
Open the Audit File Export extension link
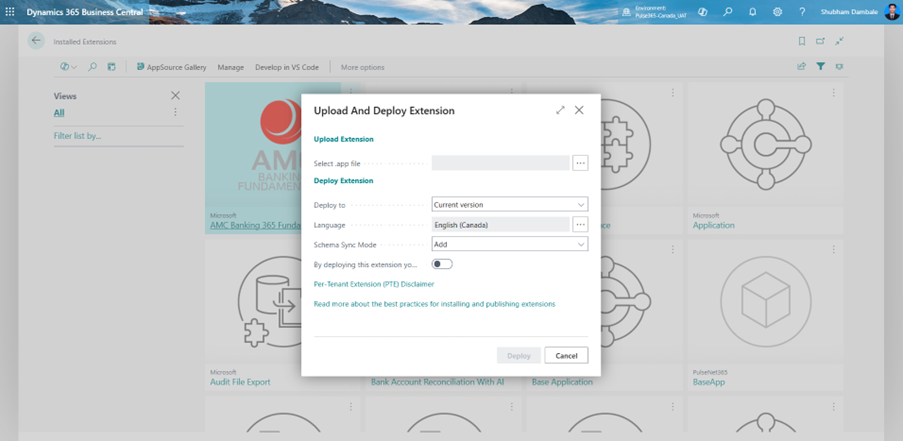[x=240, y=382]
